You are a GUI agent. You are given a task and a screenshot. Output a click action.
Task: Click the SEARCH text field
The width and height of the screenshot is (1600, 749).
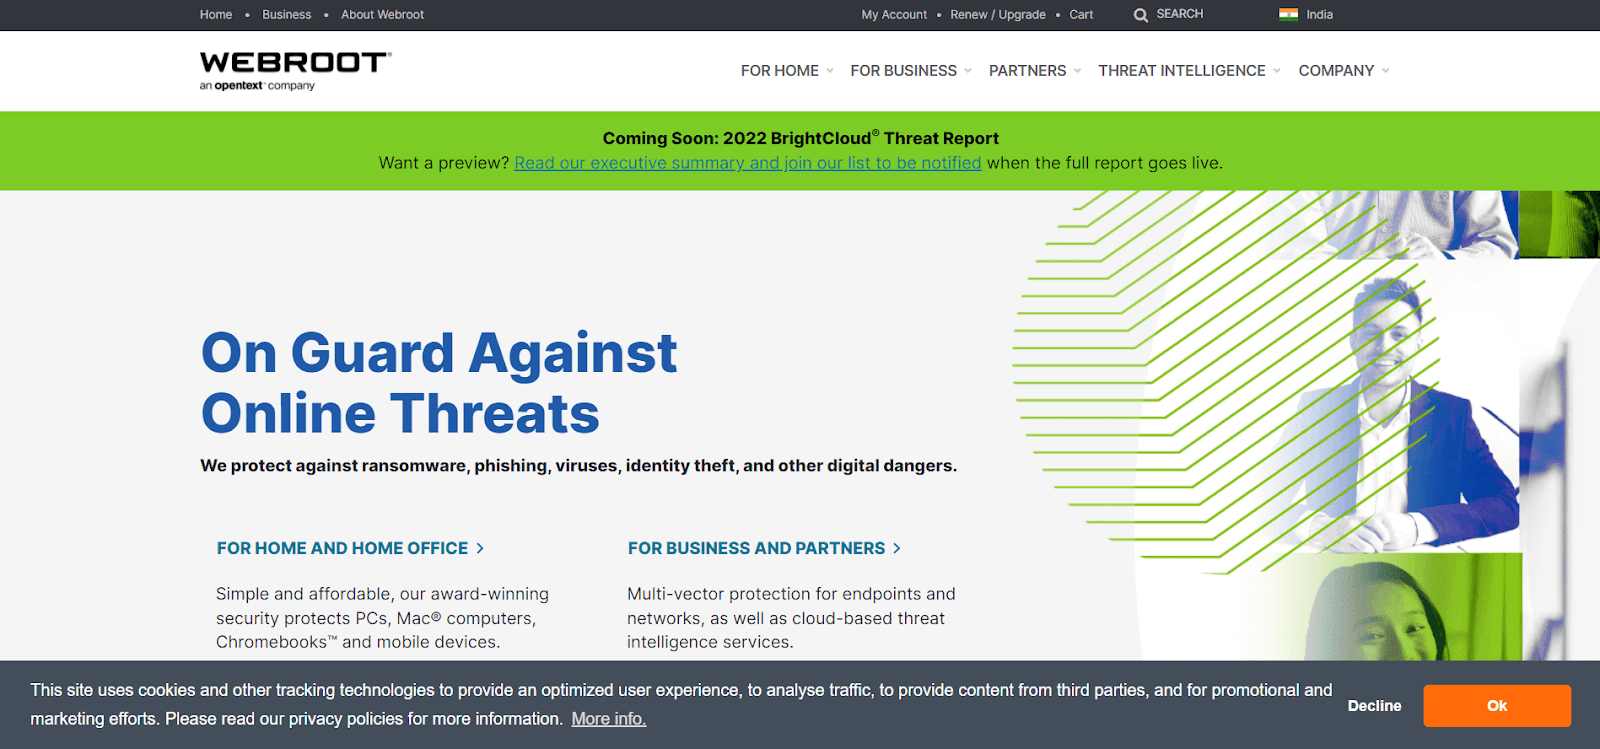[x=1180, y=14]
